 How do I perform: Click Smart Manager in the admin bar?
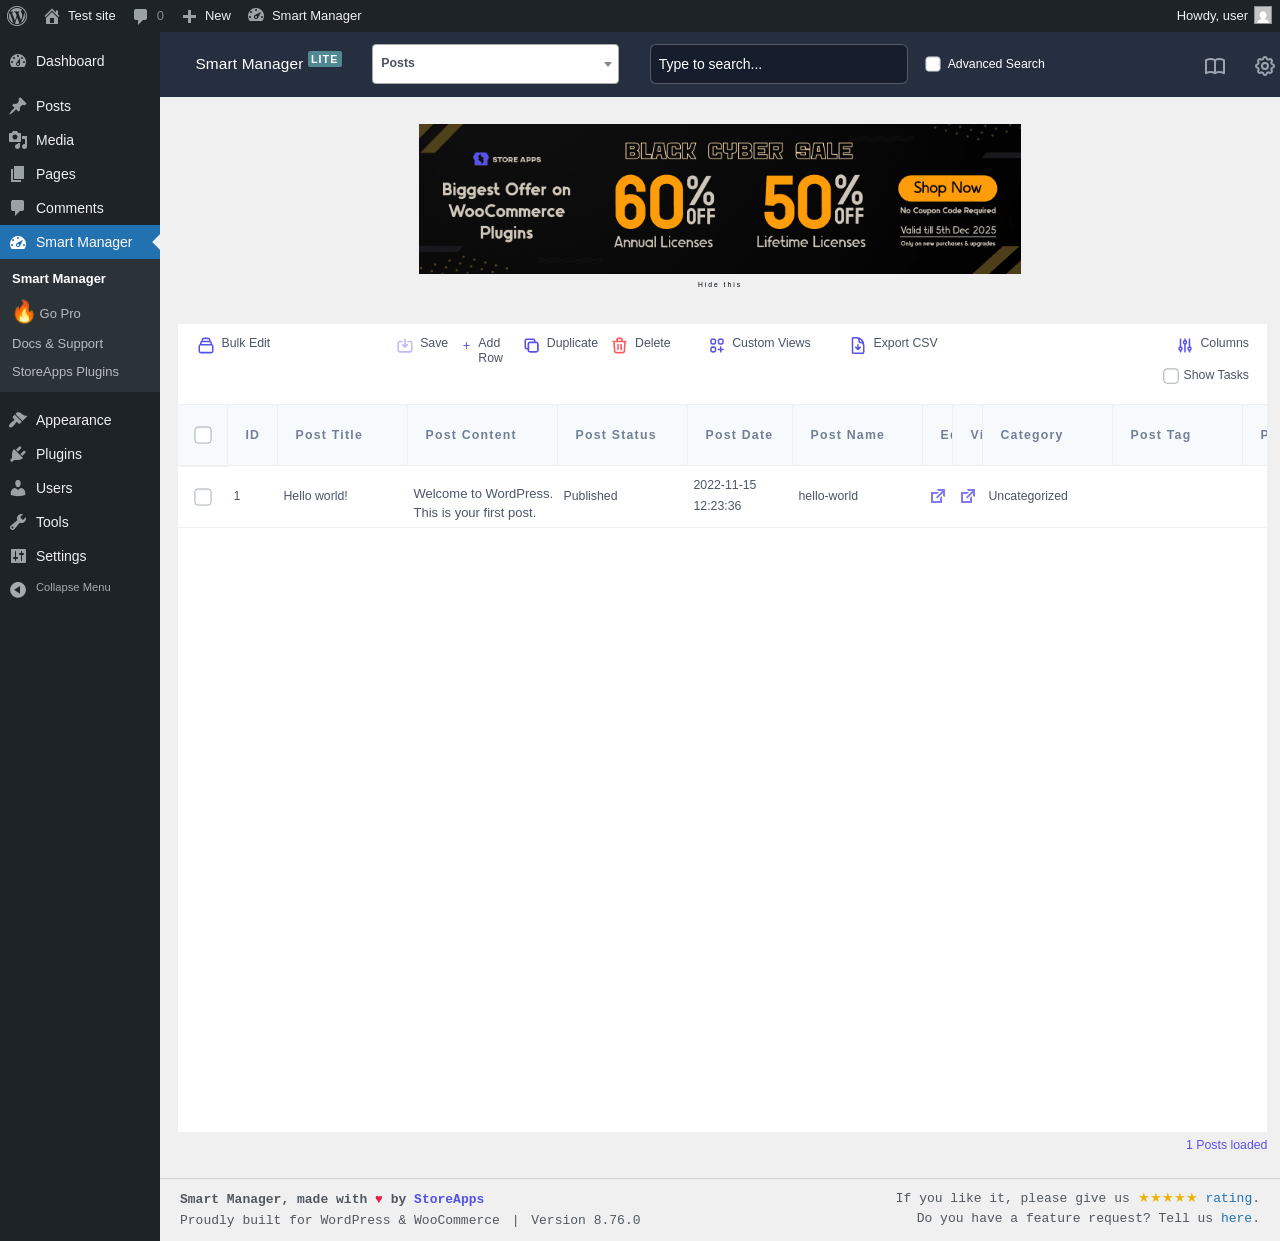305,16
